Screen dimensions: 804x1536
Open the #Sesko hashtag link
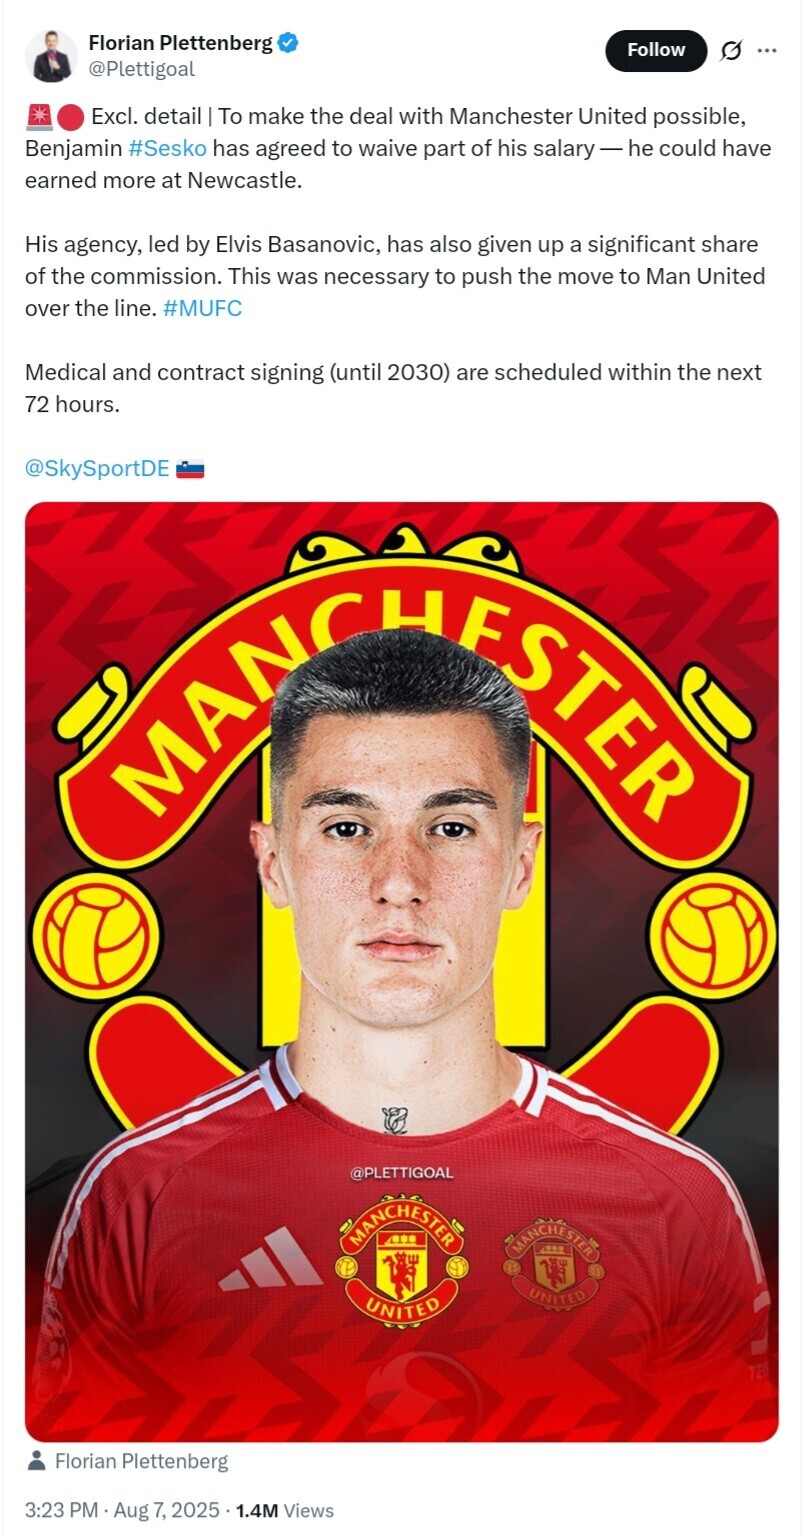pos(168,149)
